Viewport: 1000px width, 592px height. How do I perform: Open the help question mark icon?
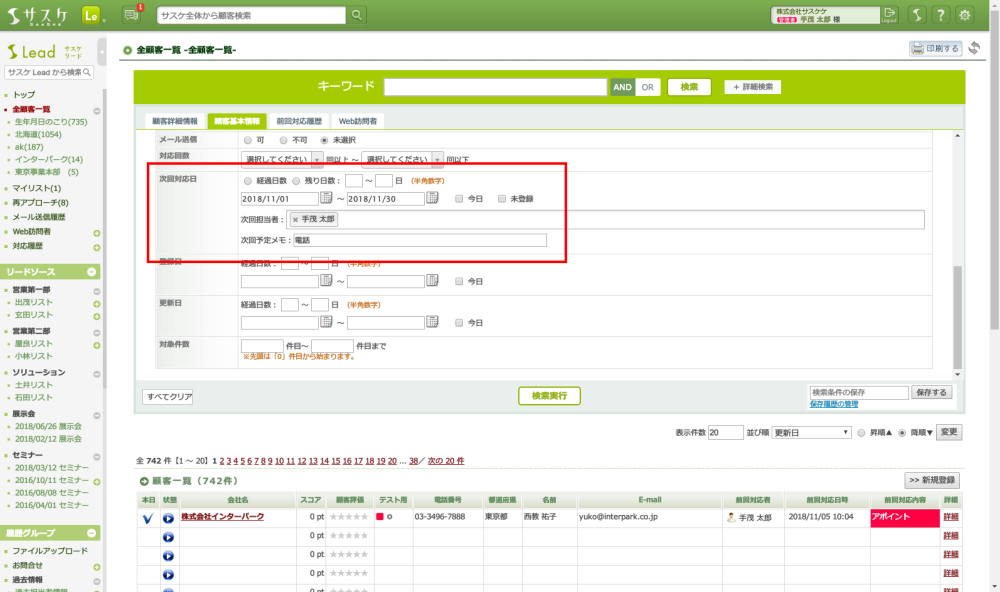[x=941, y=15]
